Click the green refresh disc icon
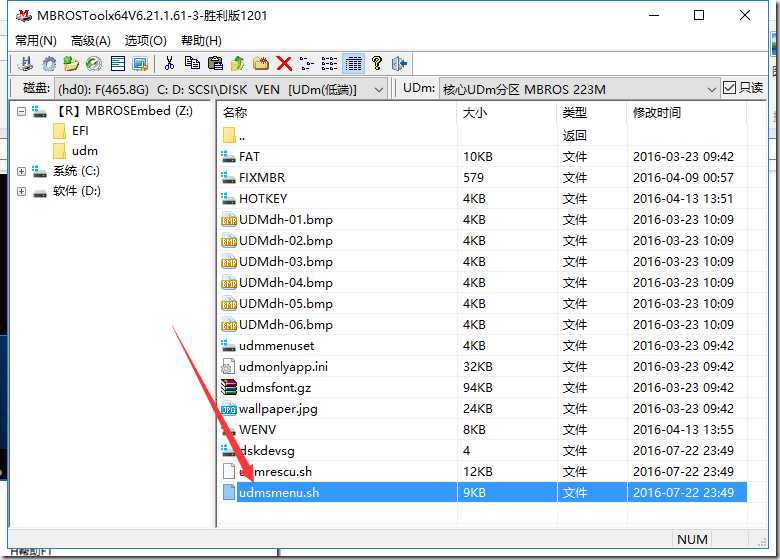 tap(94, 64)
